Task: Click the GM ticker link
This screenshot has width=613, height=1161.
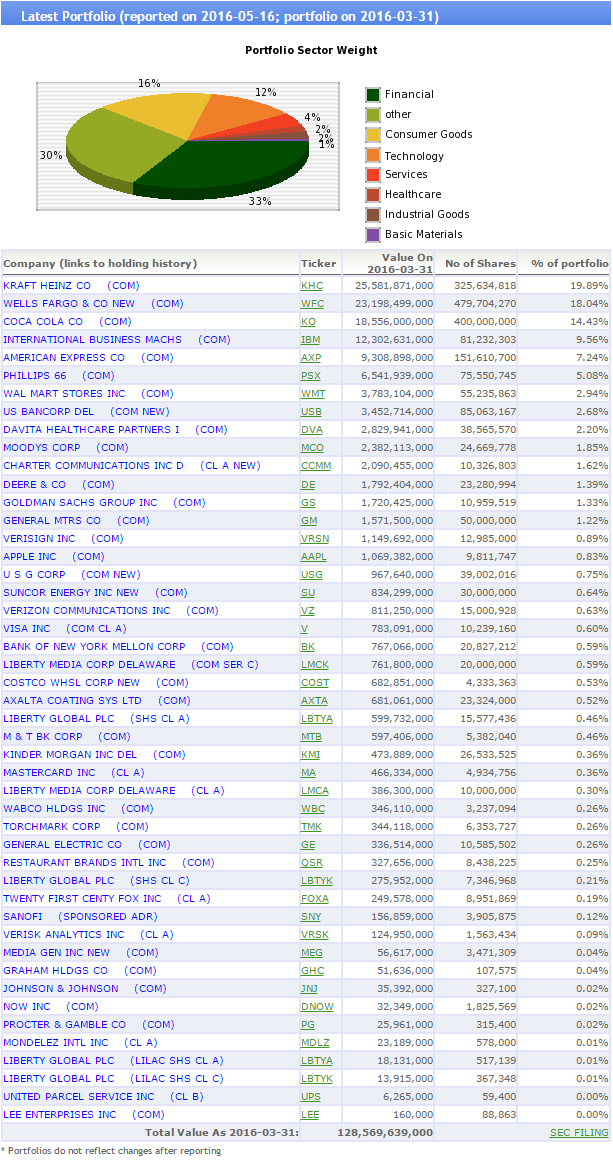Action: tap(309, 521)
